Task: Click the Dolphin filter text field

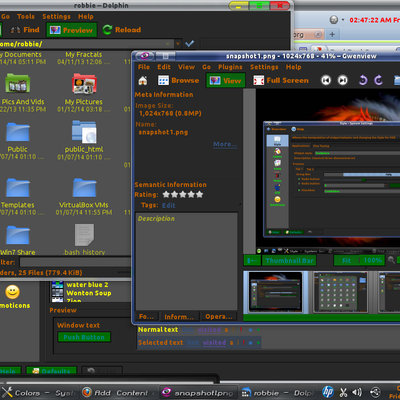Action: point(75,262)
